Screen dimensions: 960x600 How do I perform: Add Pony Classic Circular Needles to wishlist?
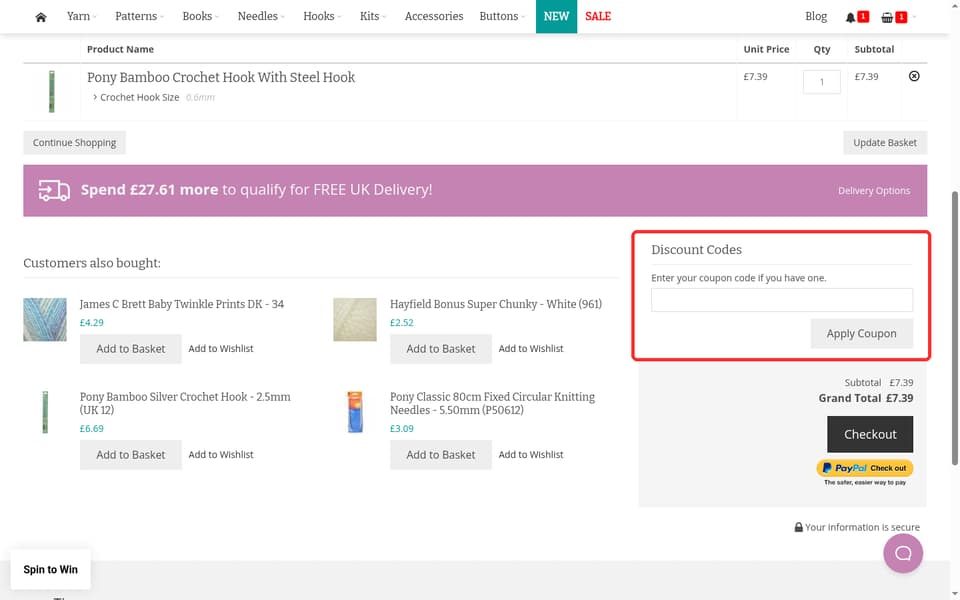coord(531,454)
